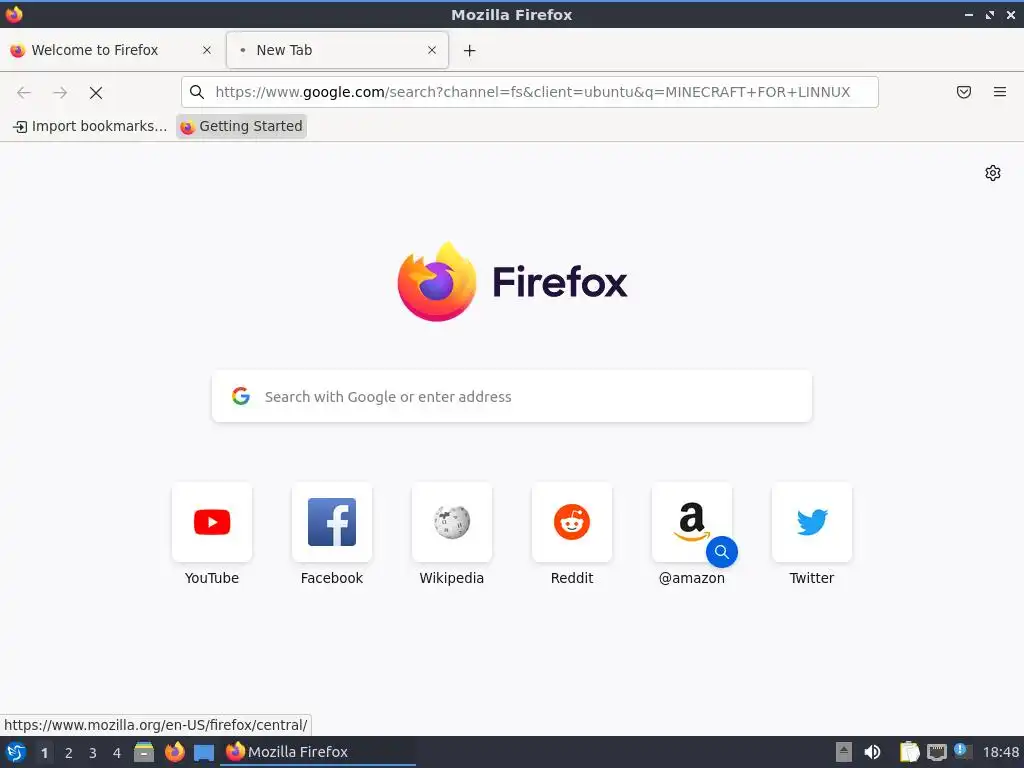Click the Firefox icon in title bar

click(14, 14)
